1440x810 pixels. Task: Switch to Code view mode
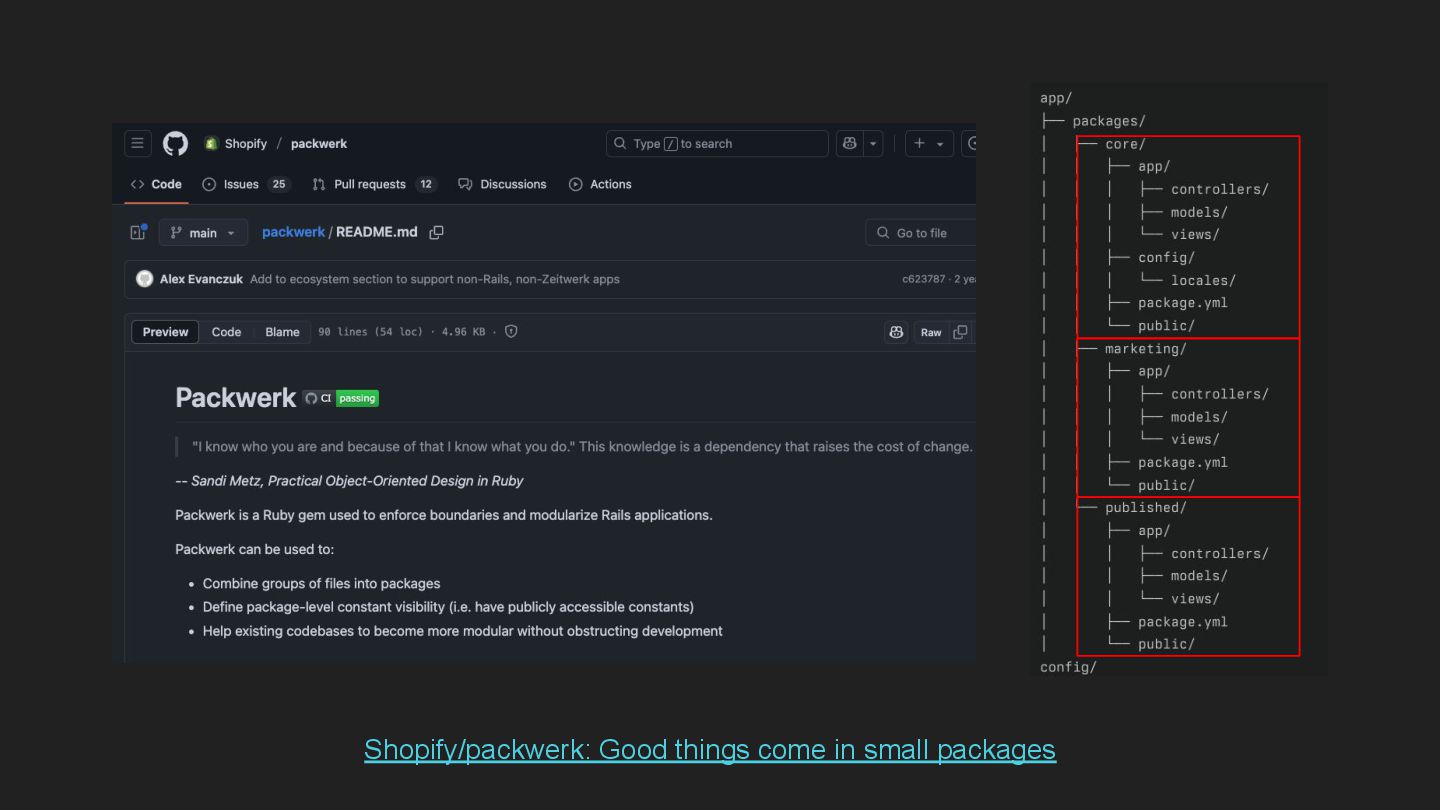click(226, 332)
